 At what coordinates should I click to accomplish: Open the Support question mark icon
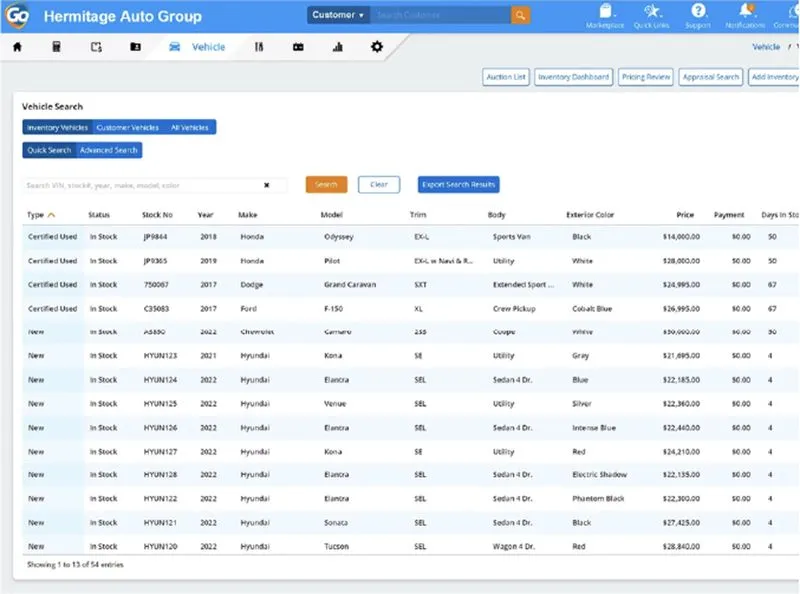click(x=698, y=10)
